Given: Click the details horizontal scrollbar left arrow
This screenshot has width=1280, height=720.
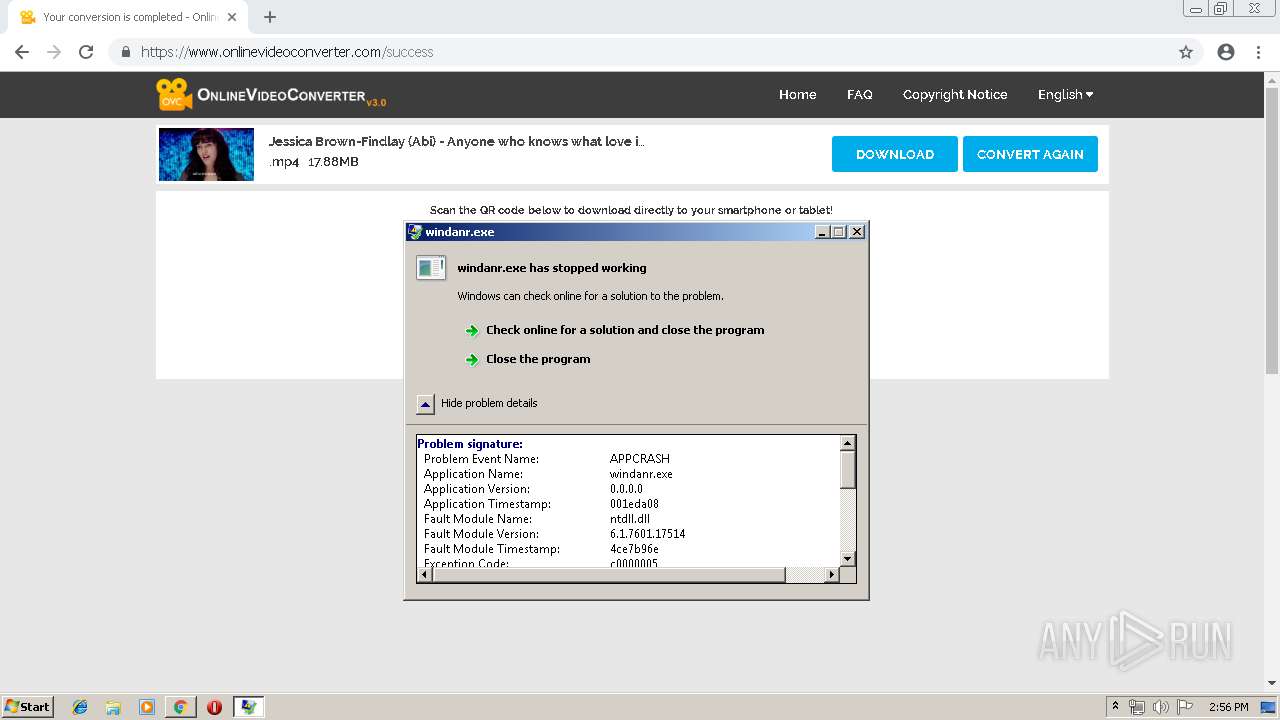Looking at the screenshot, I should click(424, 575).
